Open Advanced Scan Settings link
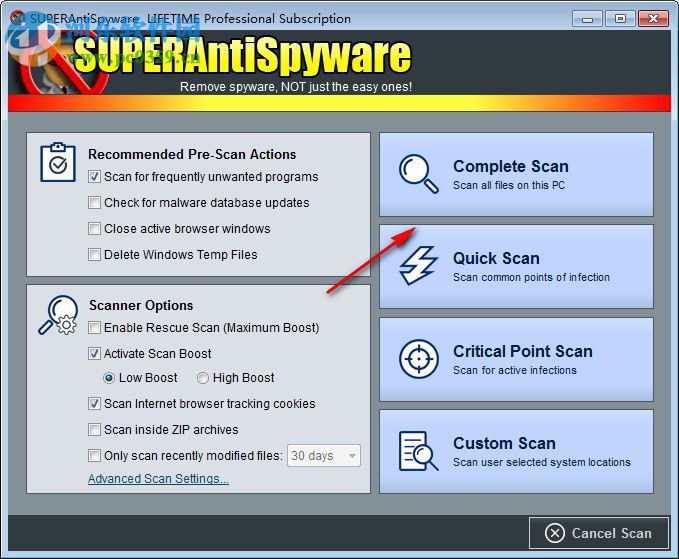679x559 pixels. (x=158, y=478)
